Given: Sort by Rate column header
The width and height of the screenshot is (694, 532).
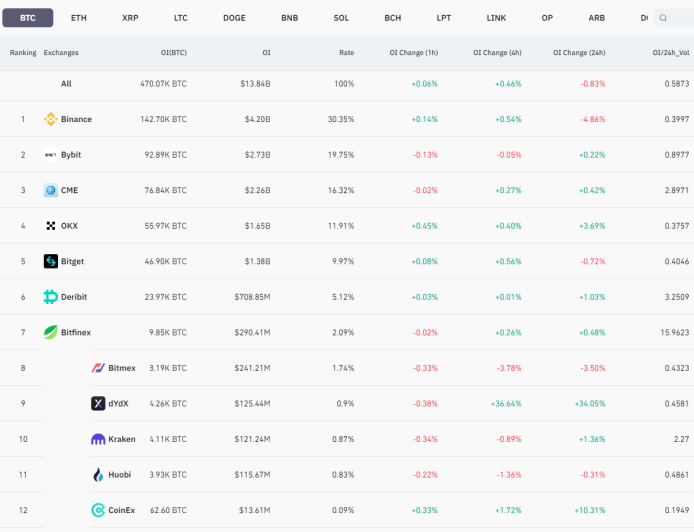Looking at the screenshot, I should (347, 53).
